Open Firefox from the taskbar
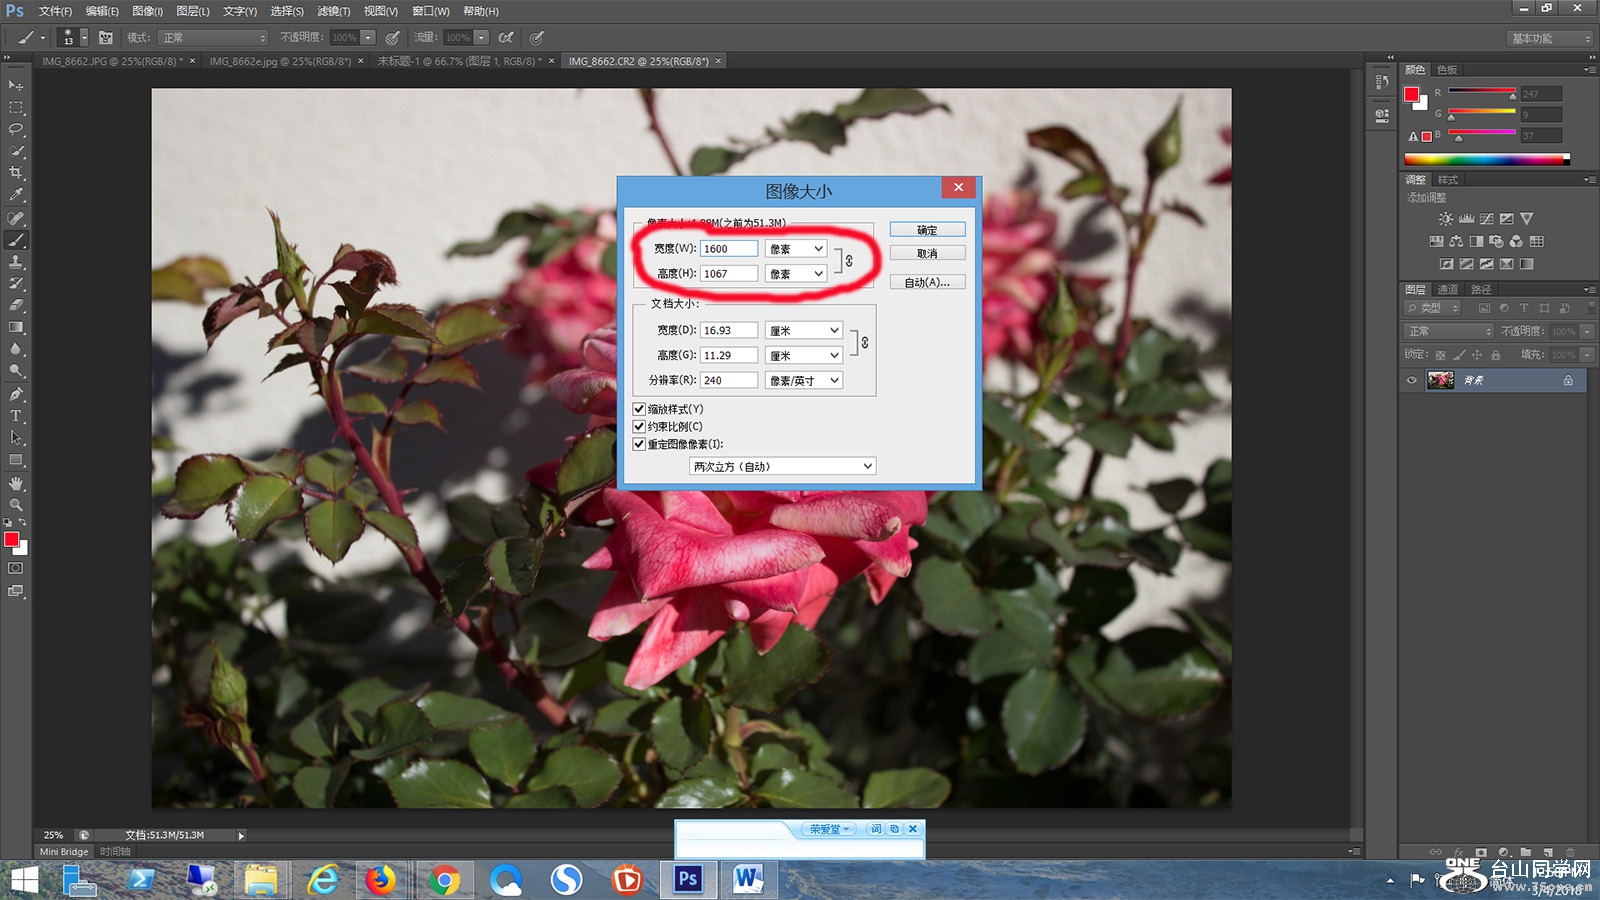This screenshot has width=1600, height=900. pyautogui.click(x=380, y=880)
